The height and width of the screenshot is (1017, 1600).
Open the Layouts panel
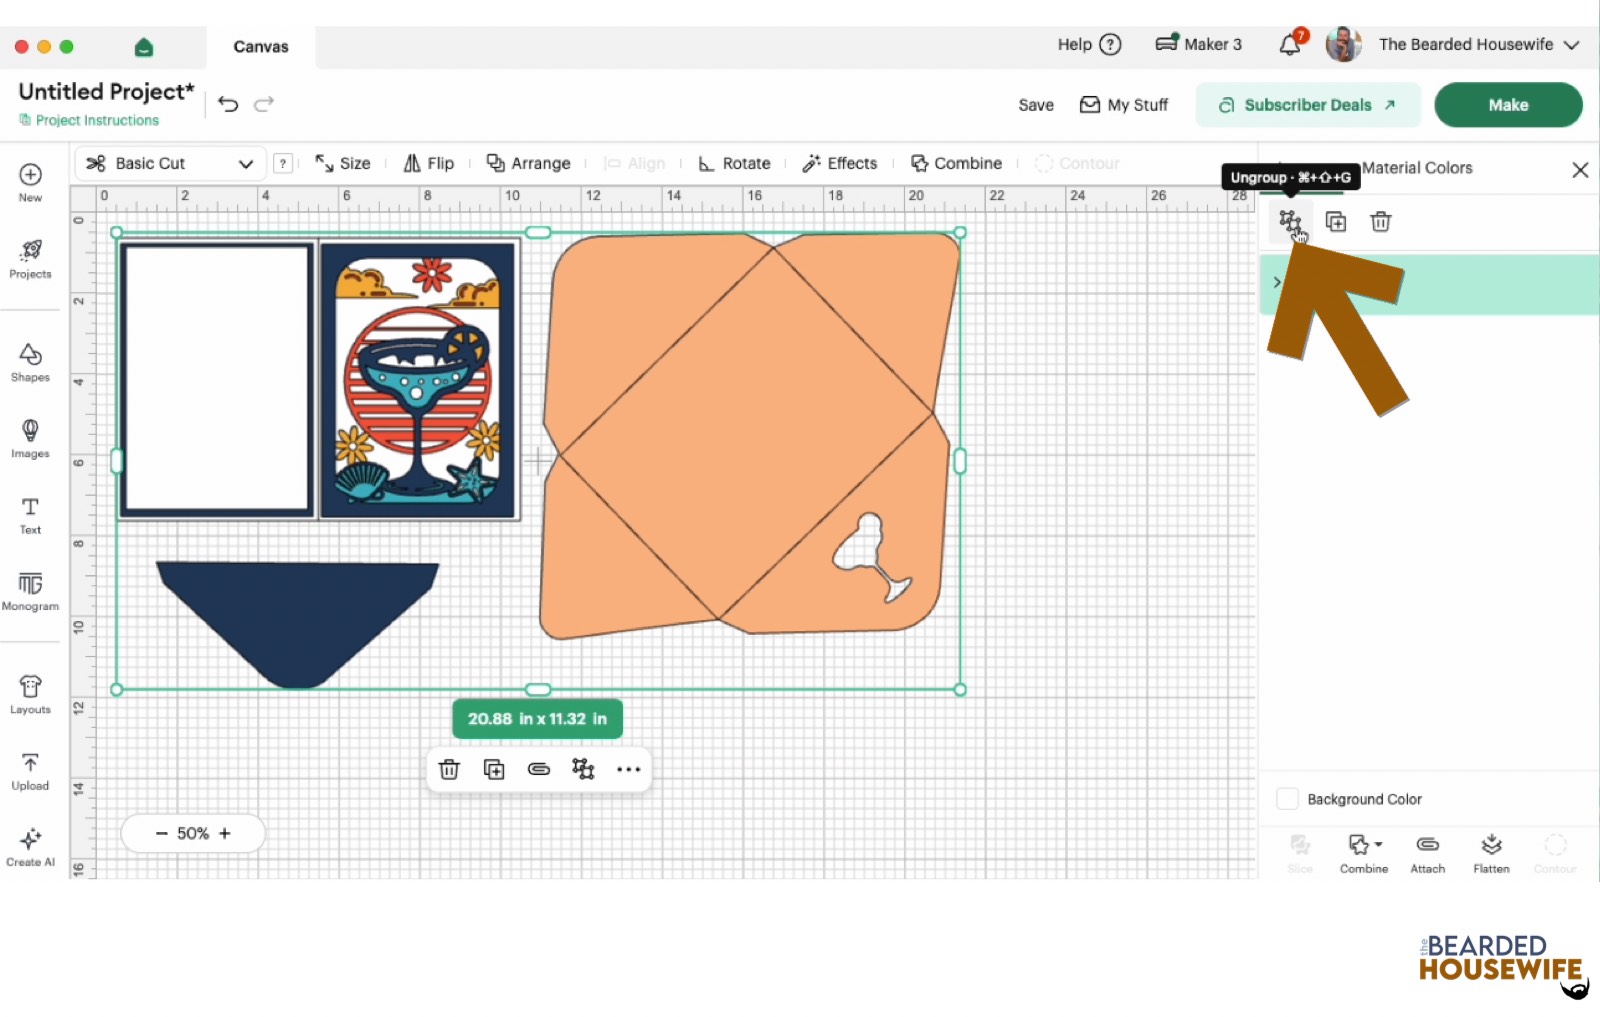click(x=30, y=695)
